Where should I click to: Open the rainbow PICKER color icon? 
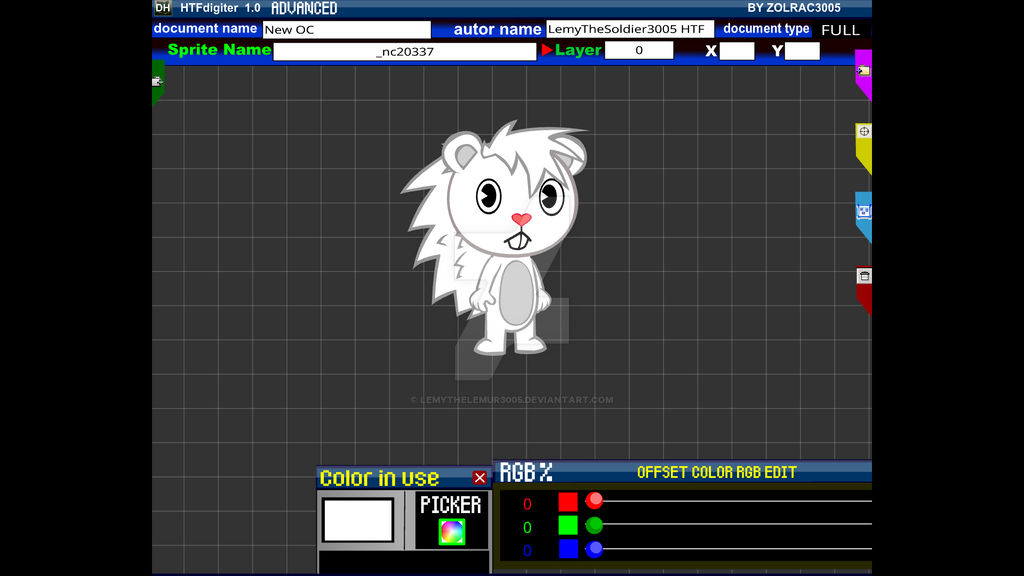click(451, 532)
